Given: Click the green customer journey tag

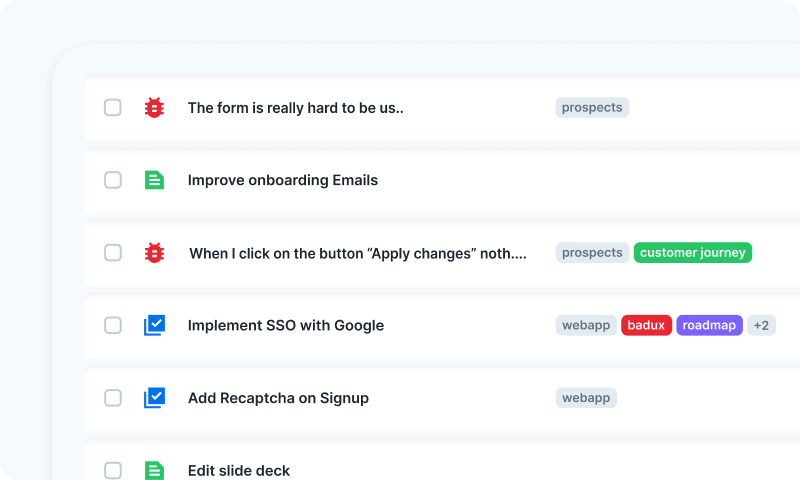Looking at the screenshot, I should click(x=693, y=253).
